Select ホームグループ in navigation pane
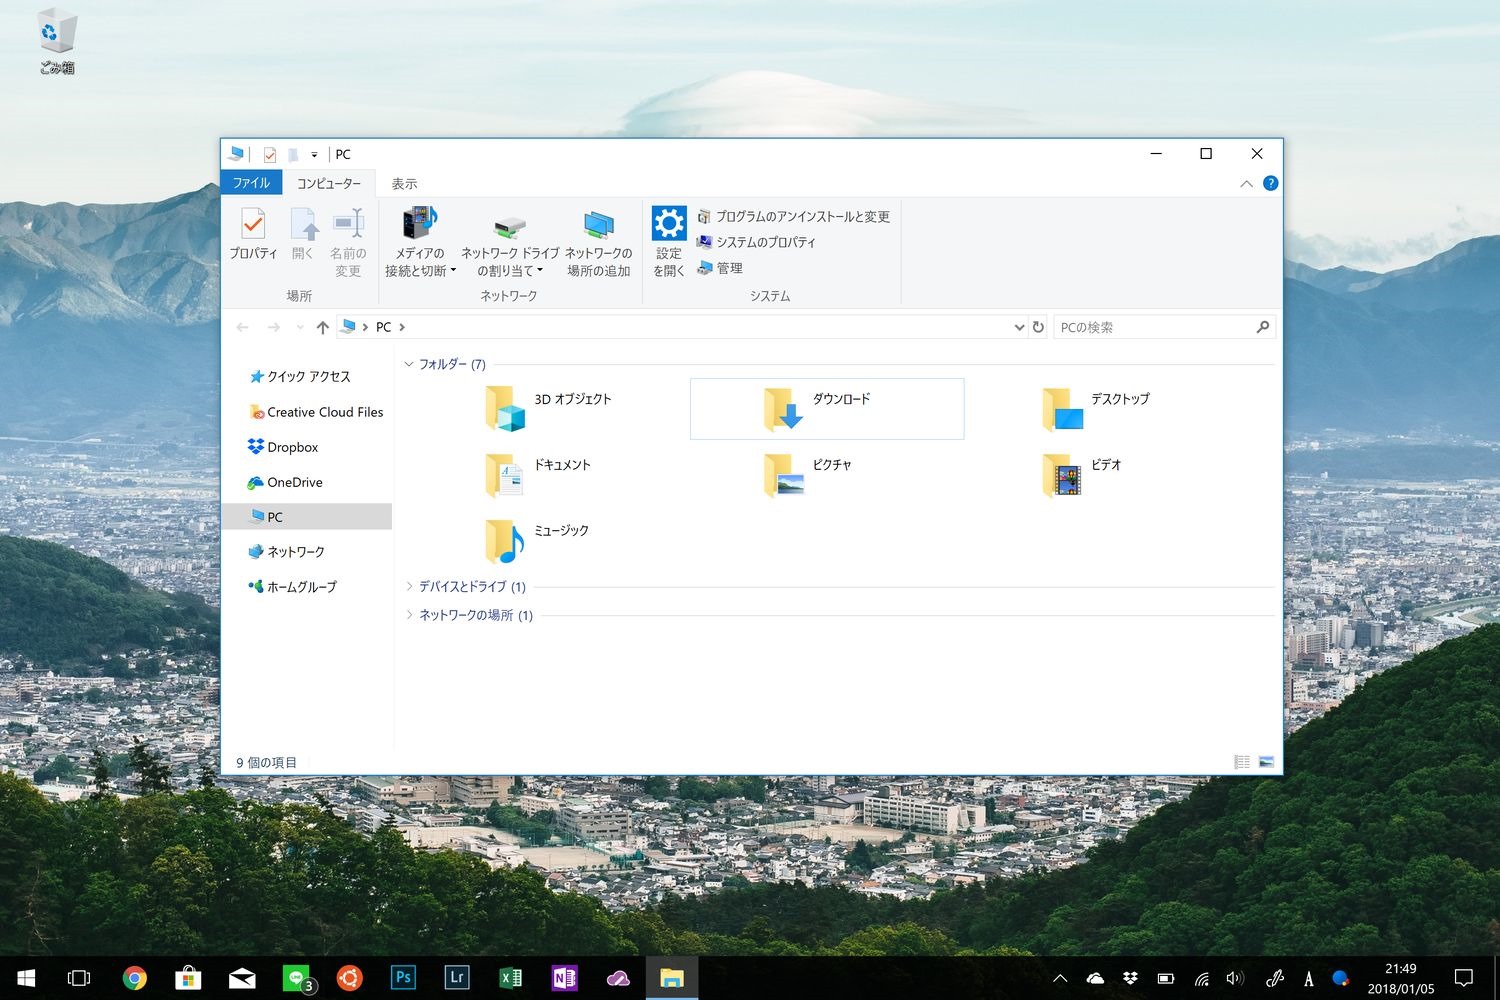This screenshot has height=1000, width=1500. [x=292, y=586]
